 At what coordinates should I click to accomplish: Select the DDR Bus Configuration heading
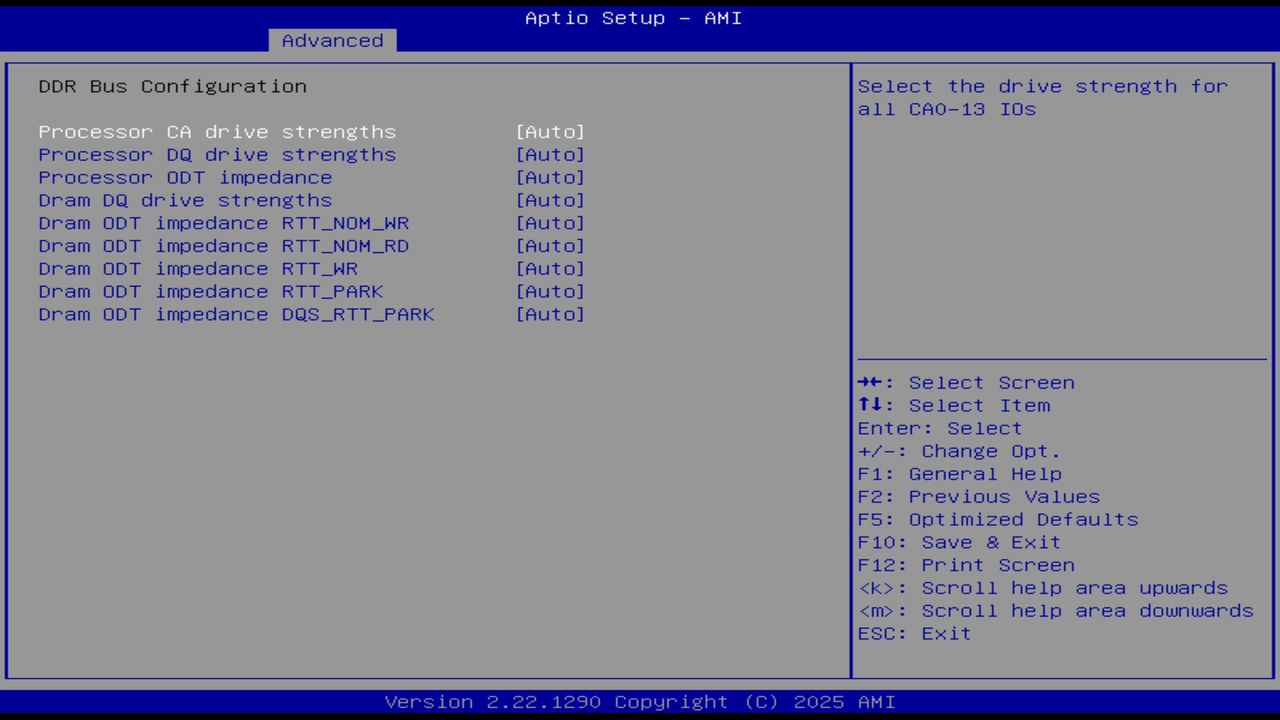click(x=172, y=86)
